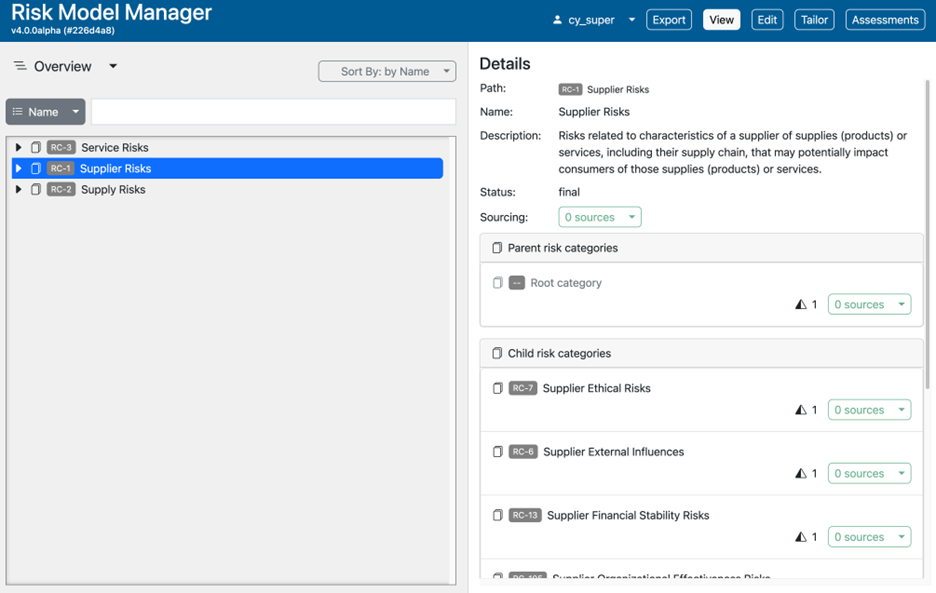This screenshot has width=936, height=593.
Task: Click the RC-6 badge
Action: pyautogui.click(x=523, y=451)
